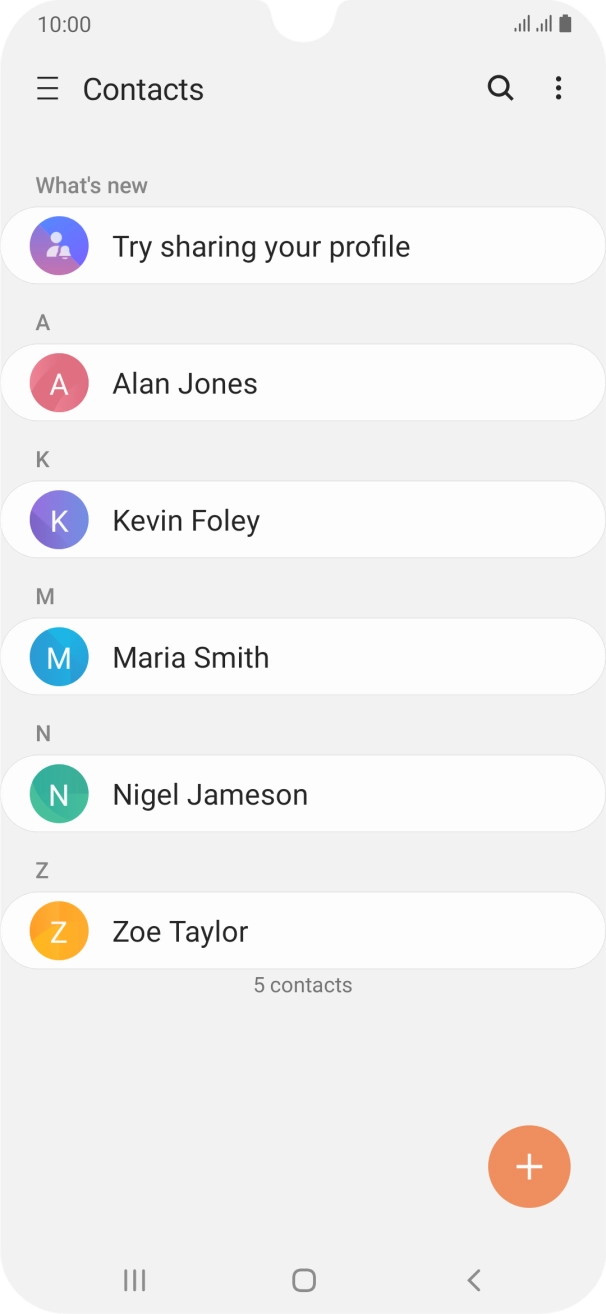Viewport: 606px width, 1314px height.
Task: Click the profile sharing icon in the banner
Action: point(57,245)
